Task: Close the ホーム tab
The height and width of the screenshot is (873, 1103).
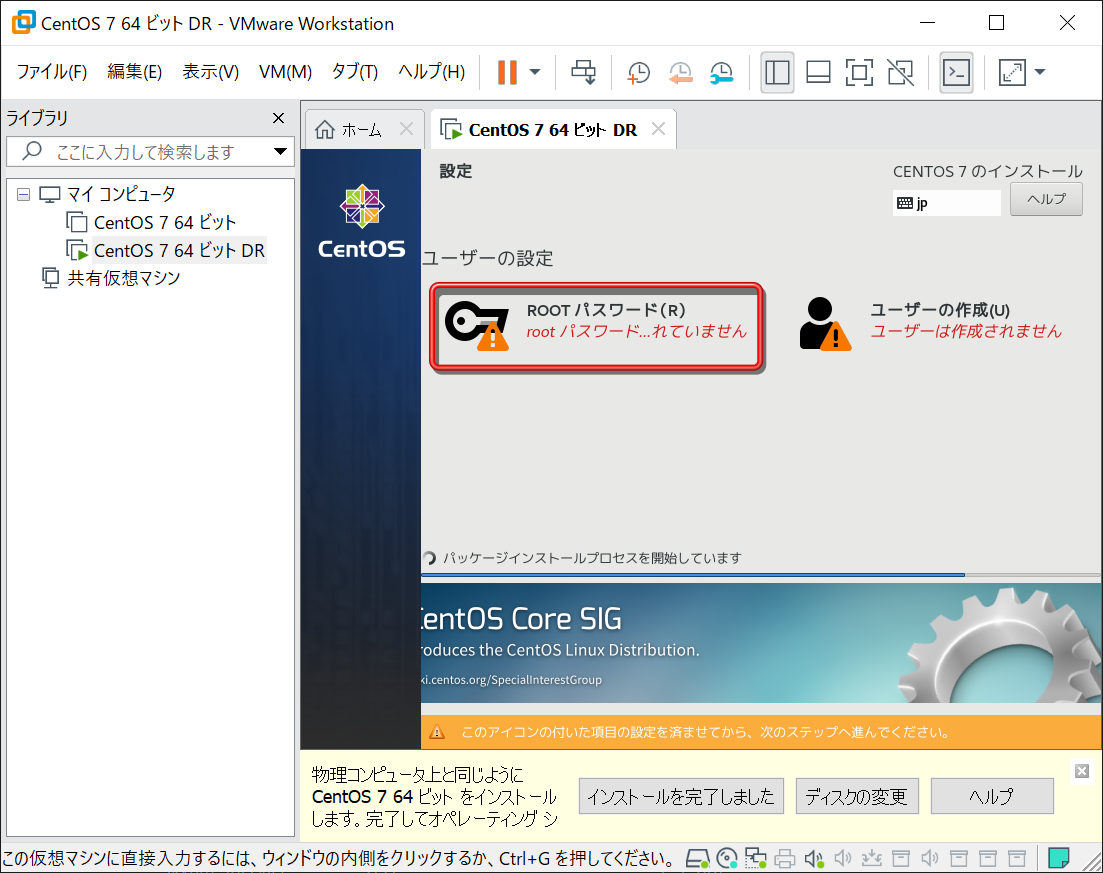Action: click(x=406, y=129)
